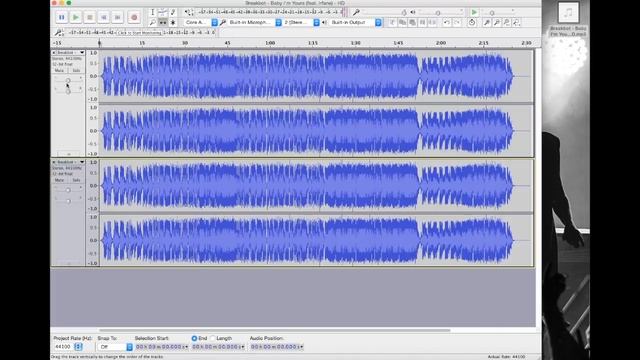Mute the first Breakbot track
The width and height of the screenshot is (640, 360).
59,71
